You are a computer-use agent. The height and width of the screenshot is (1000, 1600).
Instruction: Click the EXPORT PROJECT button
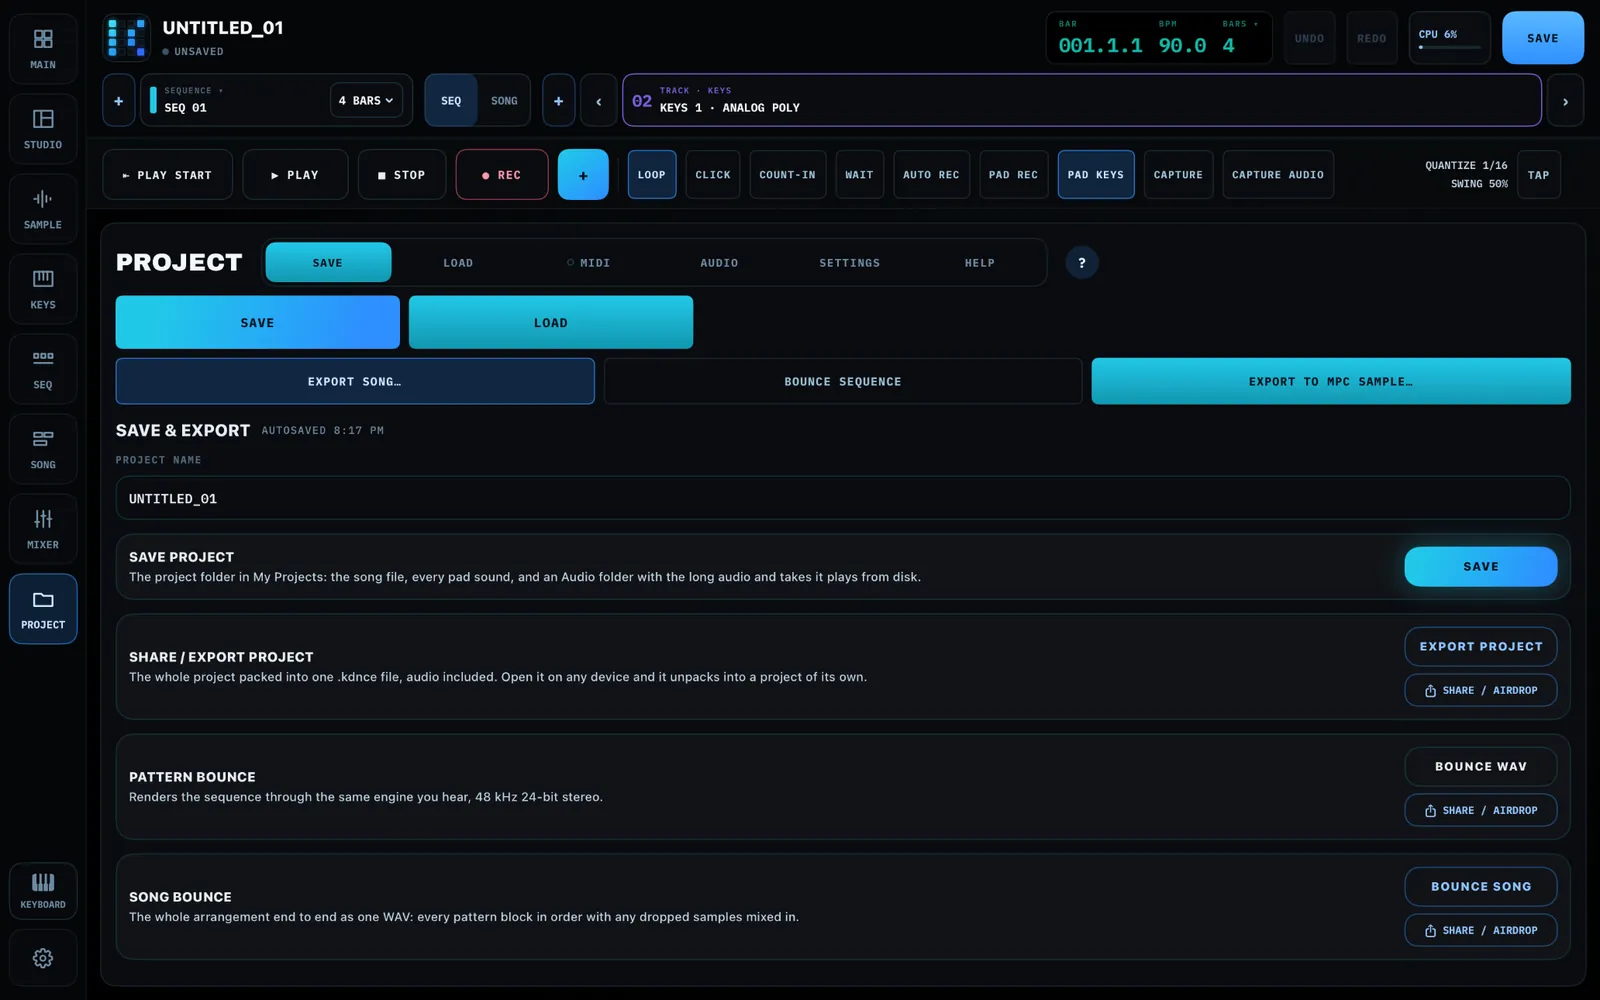[x=1481, y=646]
